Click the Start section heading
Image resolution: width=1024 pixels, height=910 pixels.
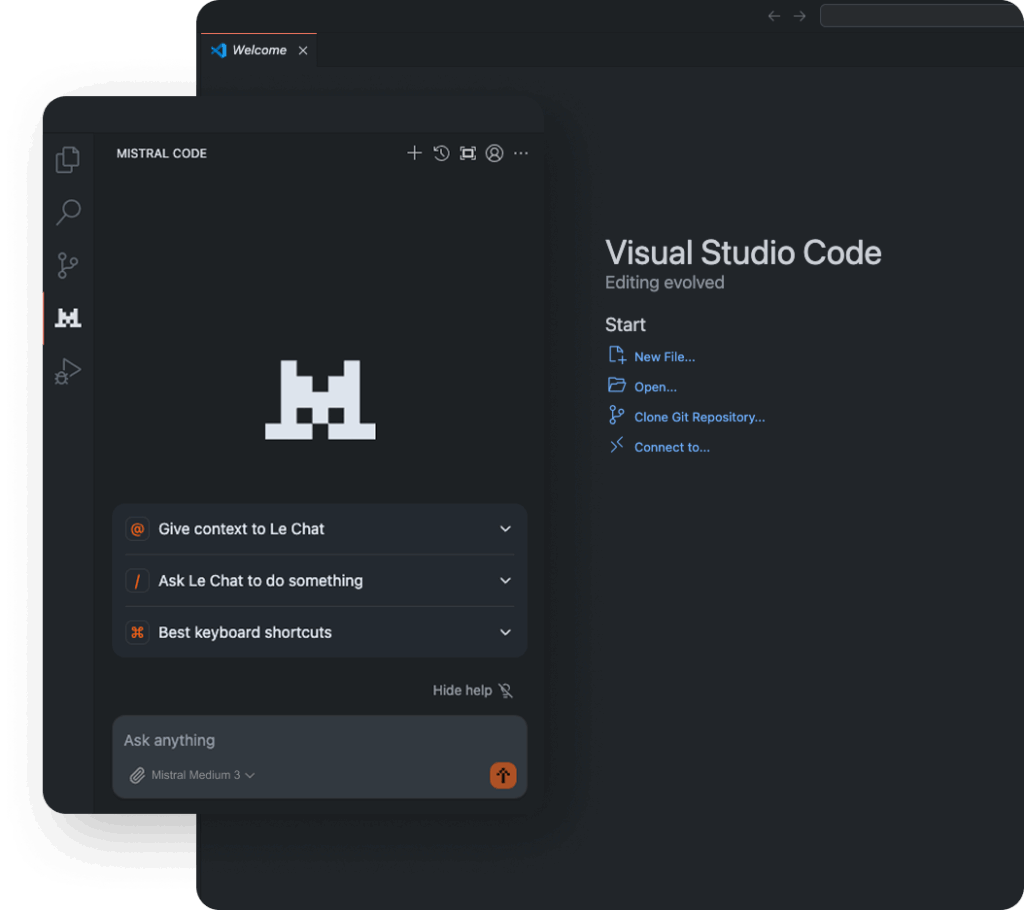[x=625, y=325]
